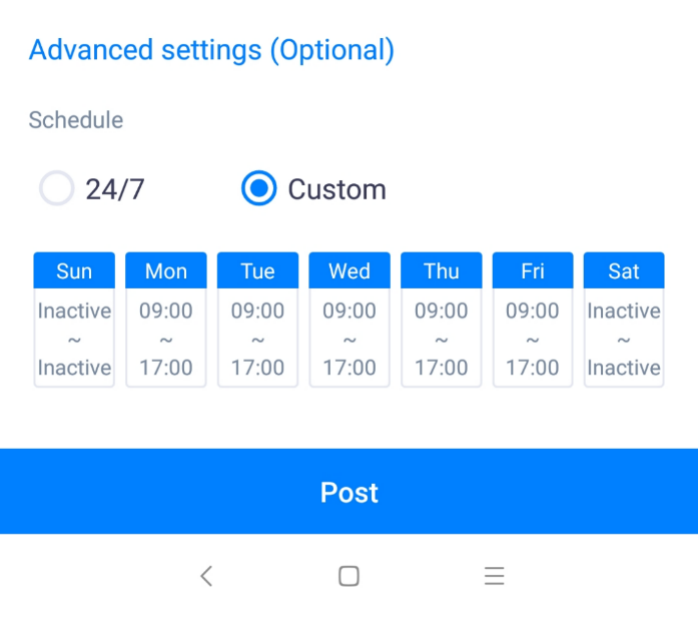Open the Sun schedule header

tap(74, 271)
